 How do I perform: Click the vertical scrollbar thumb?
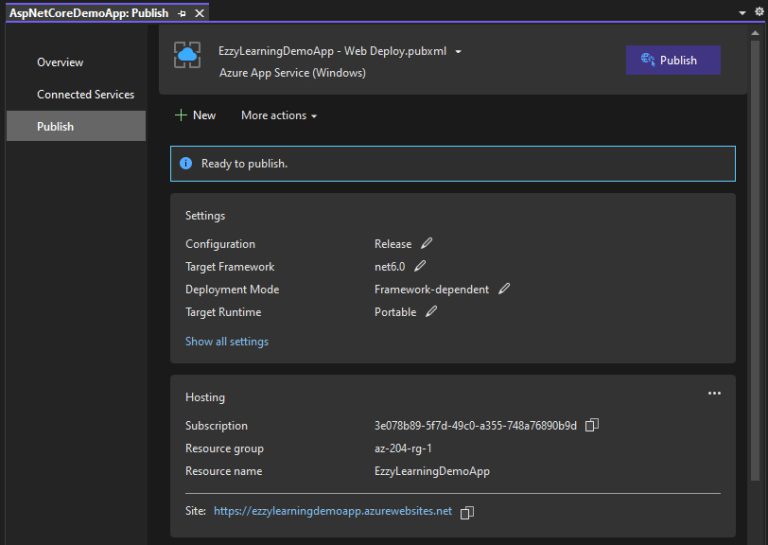click(x=755, y=261)
